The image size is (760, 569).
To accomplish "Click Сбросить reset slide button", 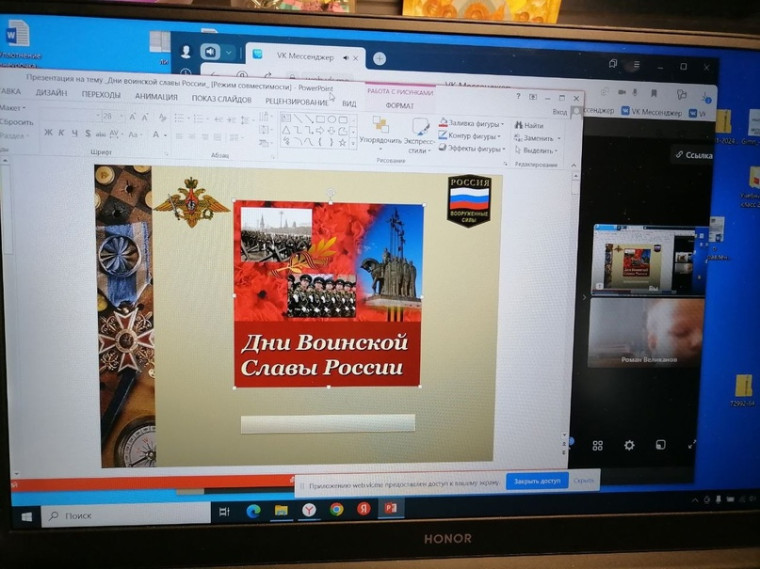I will coord(16,122).
